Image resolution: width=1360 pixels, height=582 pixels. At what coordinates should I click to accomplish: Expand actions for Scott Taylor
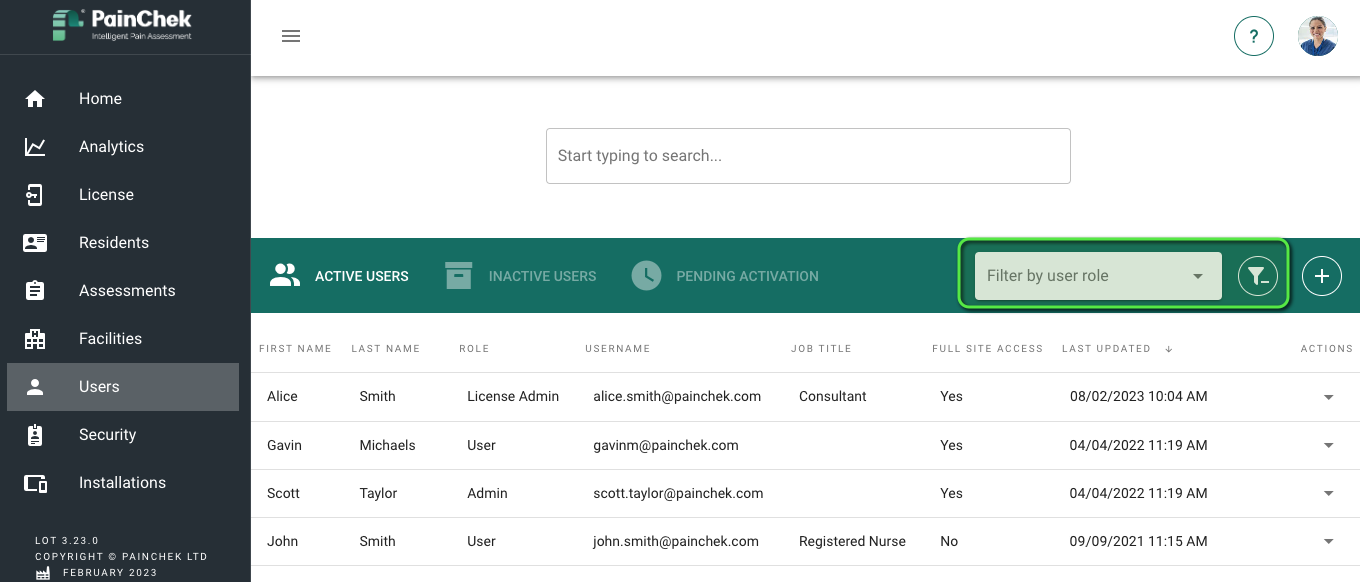[1328, 494]
